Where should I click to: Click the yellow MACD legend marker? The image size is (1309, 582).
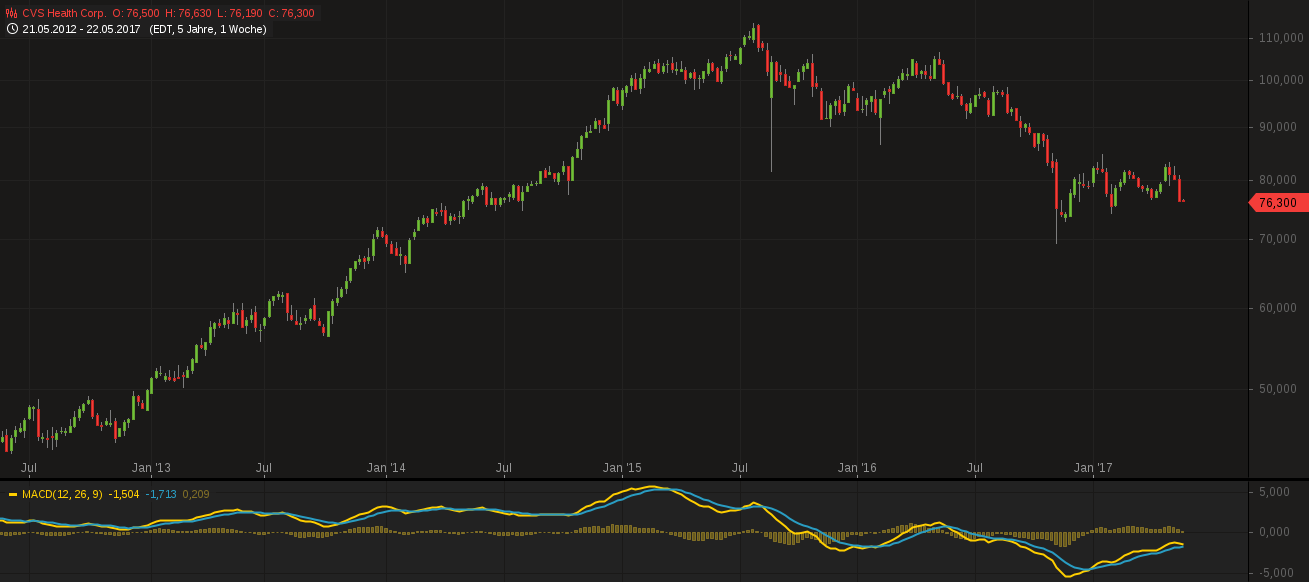tap(12, 494)
